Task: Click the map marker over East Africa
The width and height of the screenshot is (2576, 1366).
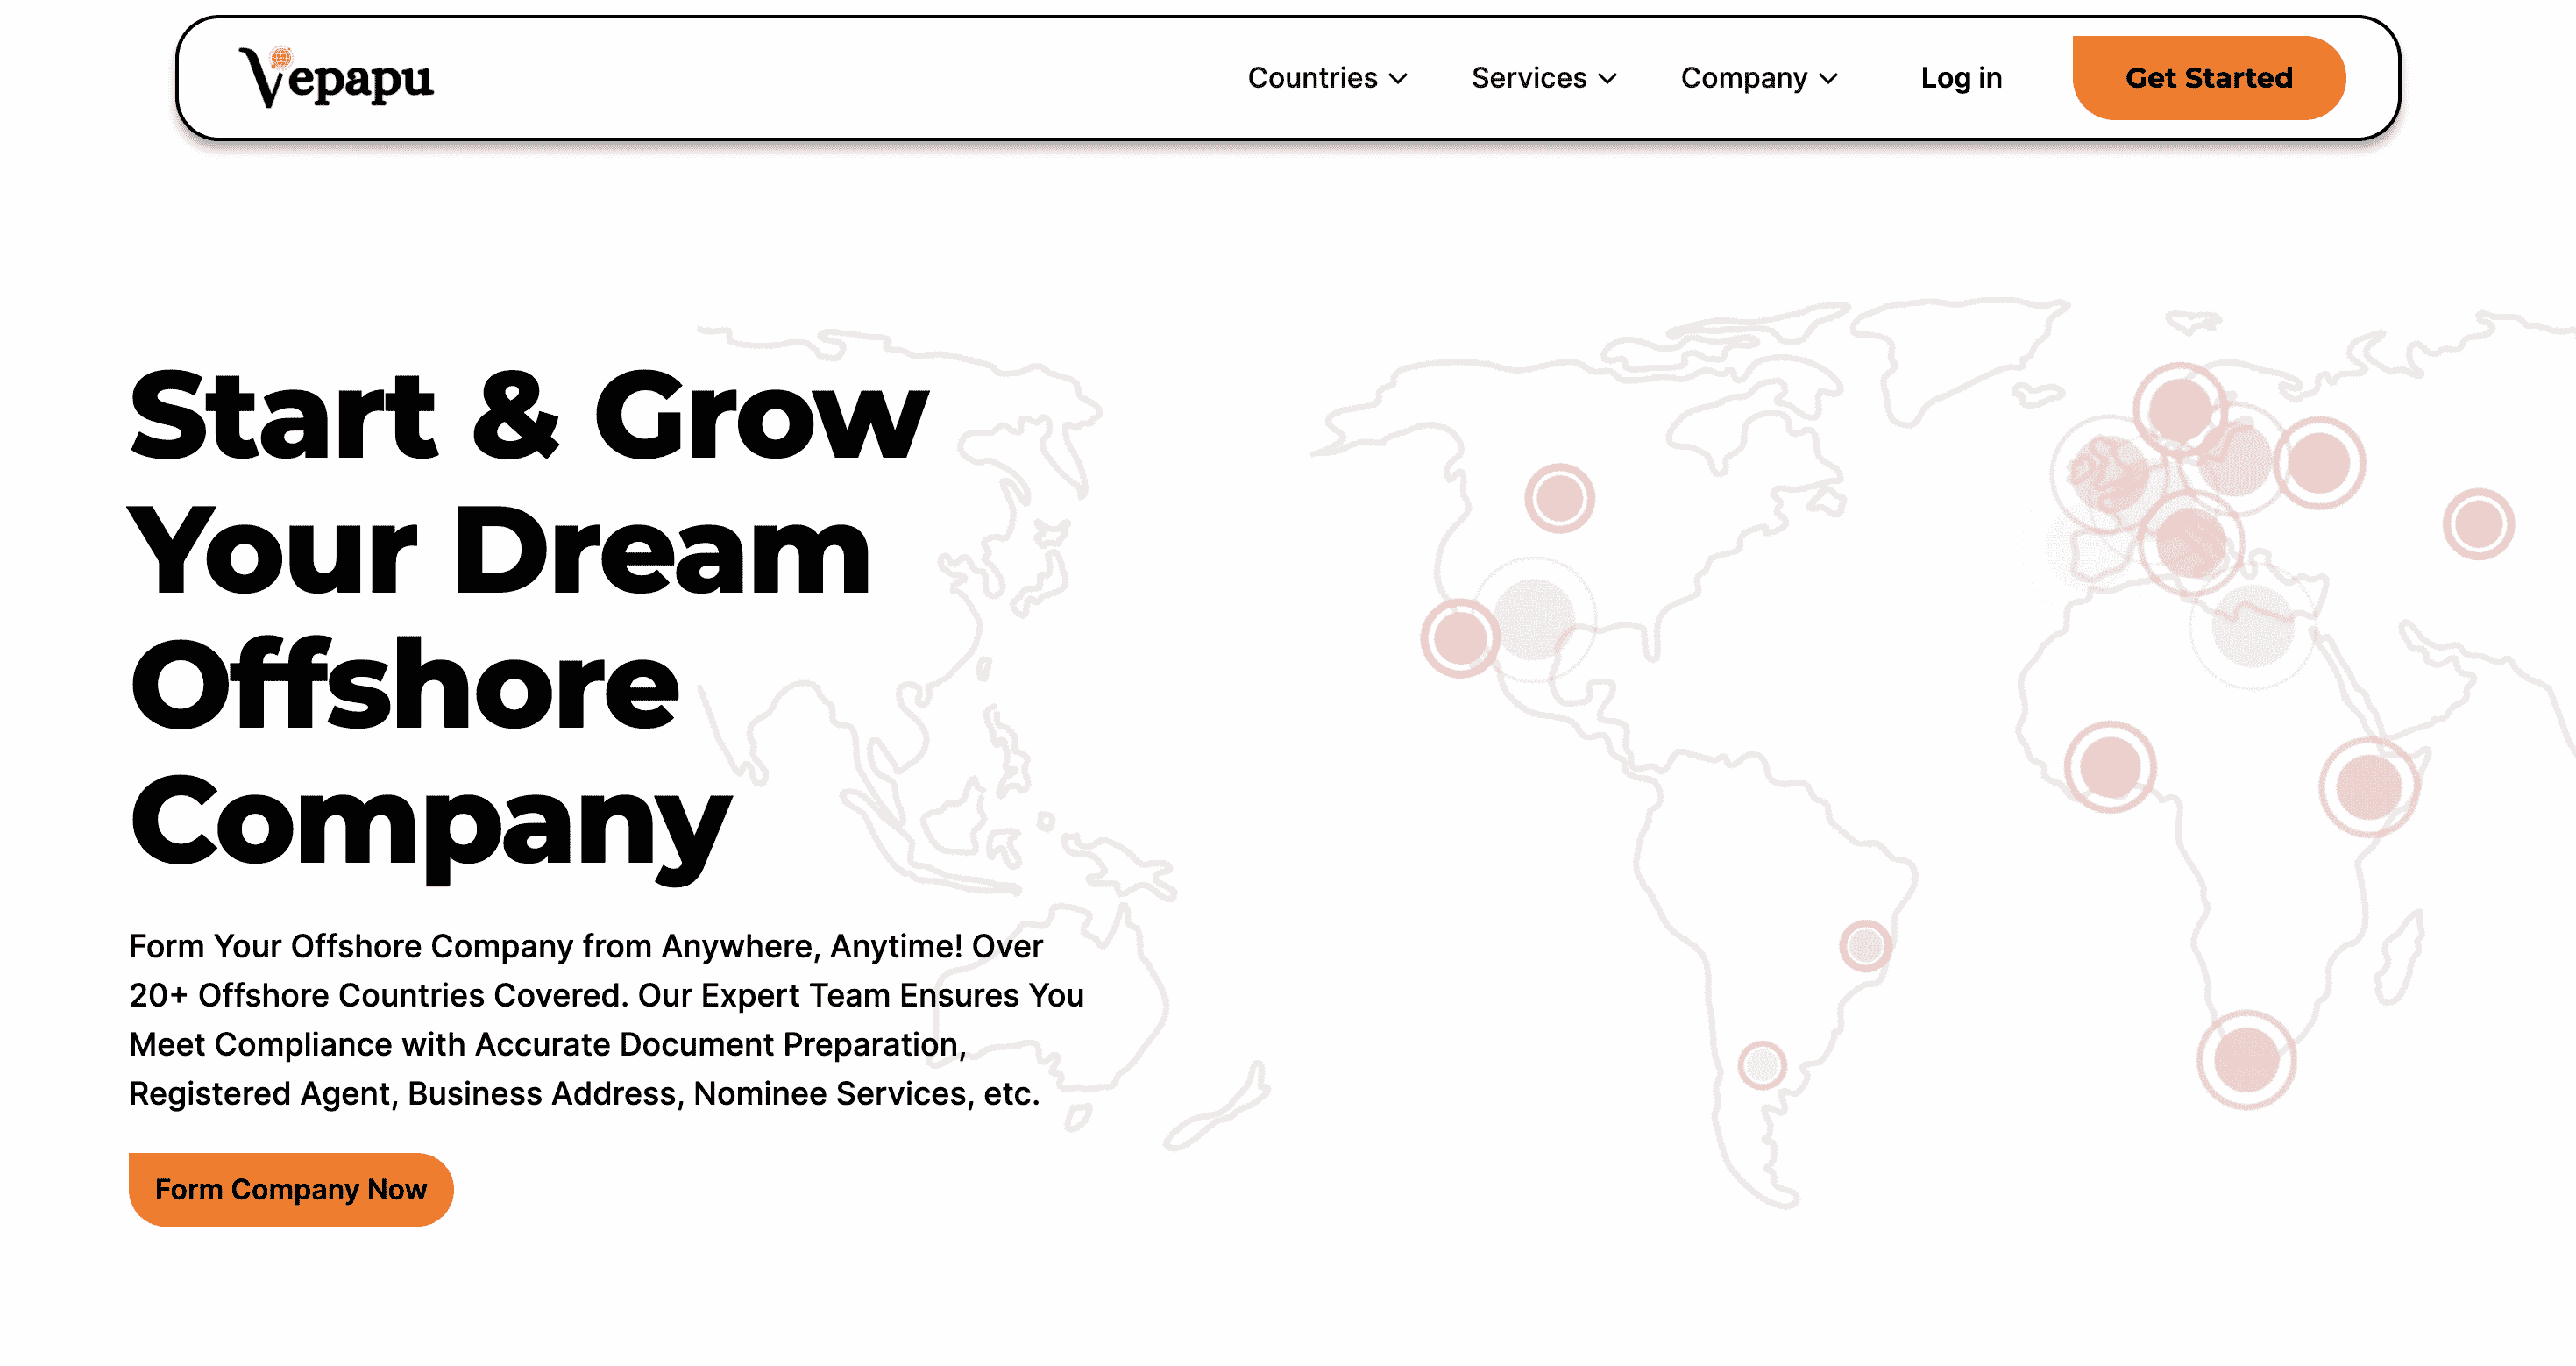Action: pos(2369,787)
